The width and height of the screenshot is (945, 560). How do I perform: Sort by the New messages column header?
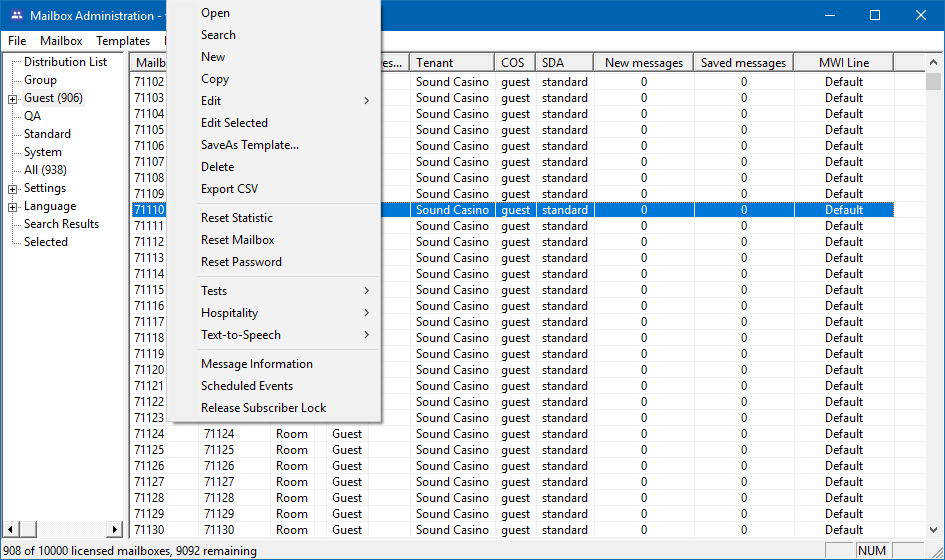(643, 63)
